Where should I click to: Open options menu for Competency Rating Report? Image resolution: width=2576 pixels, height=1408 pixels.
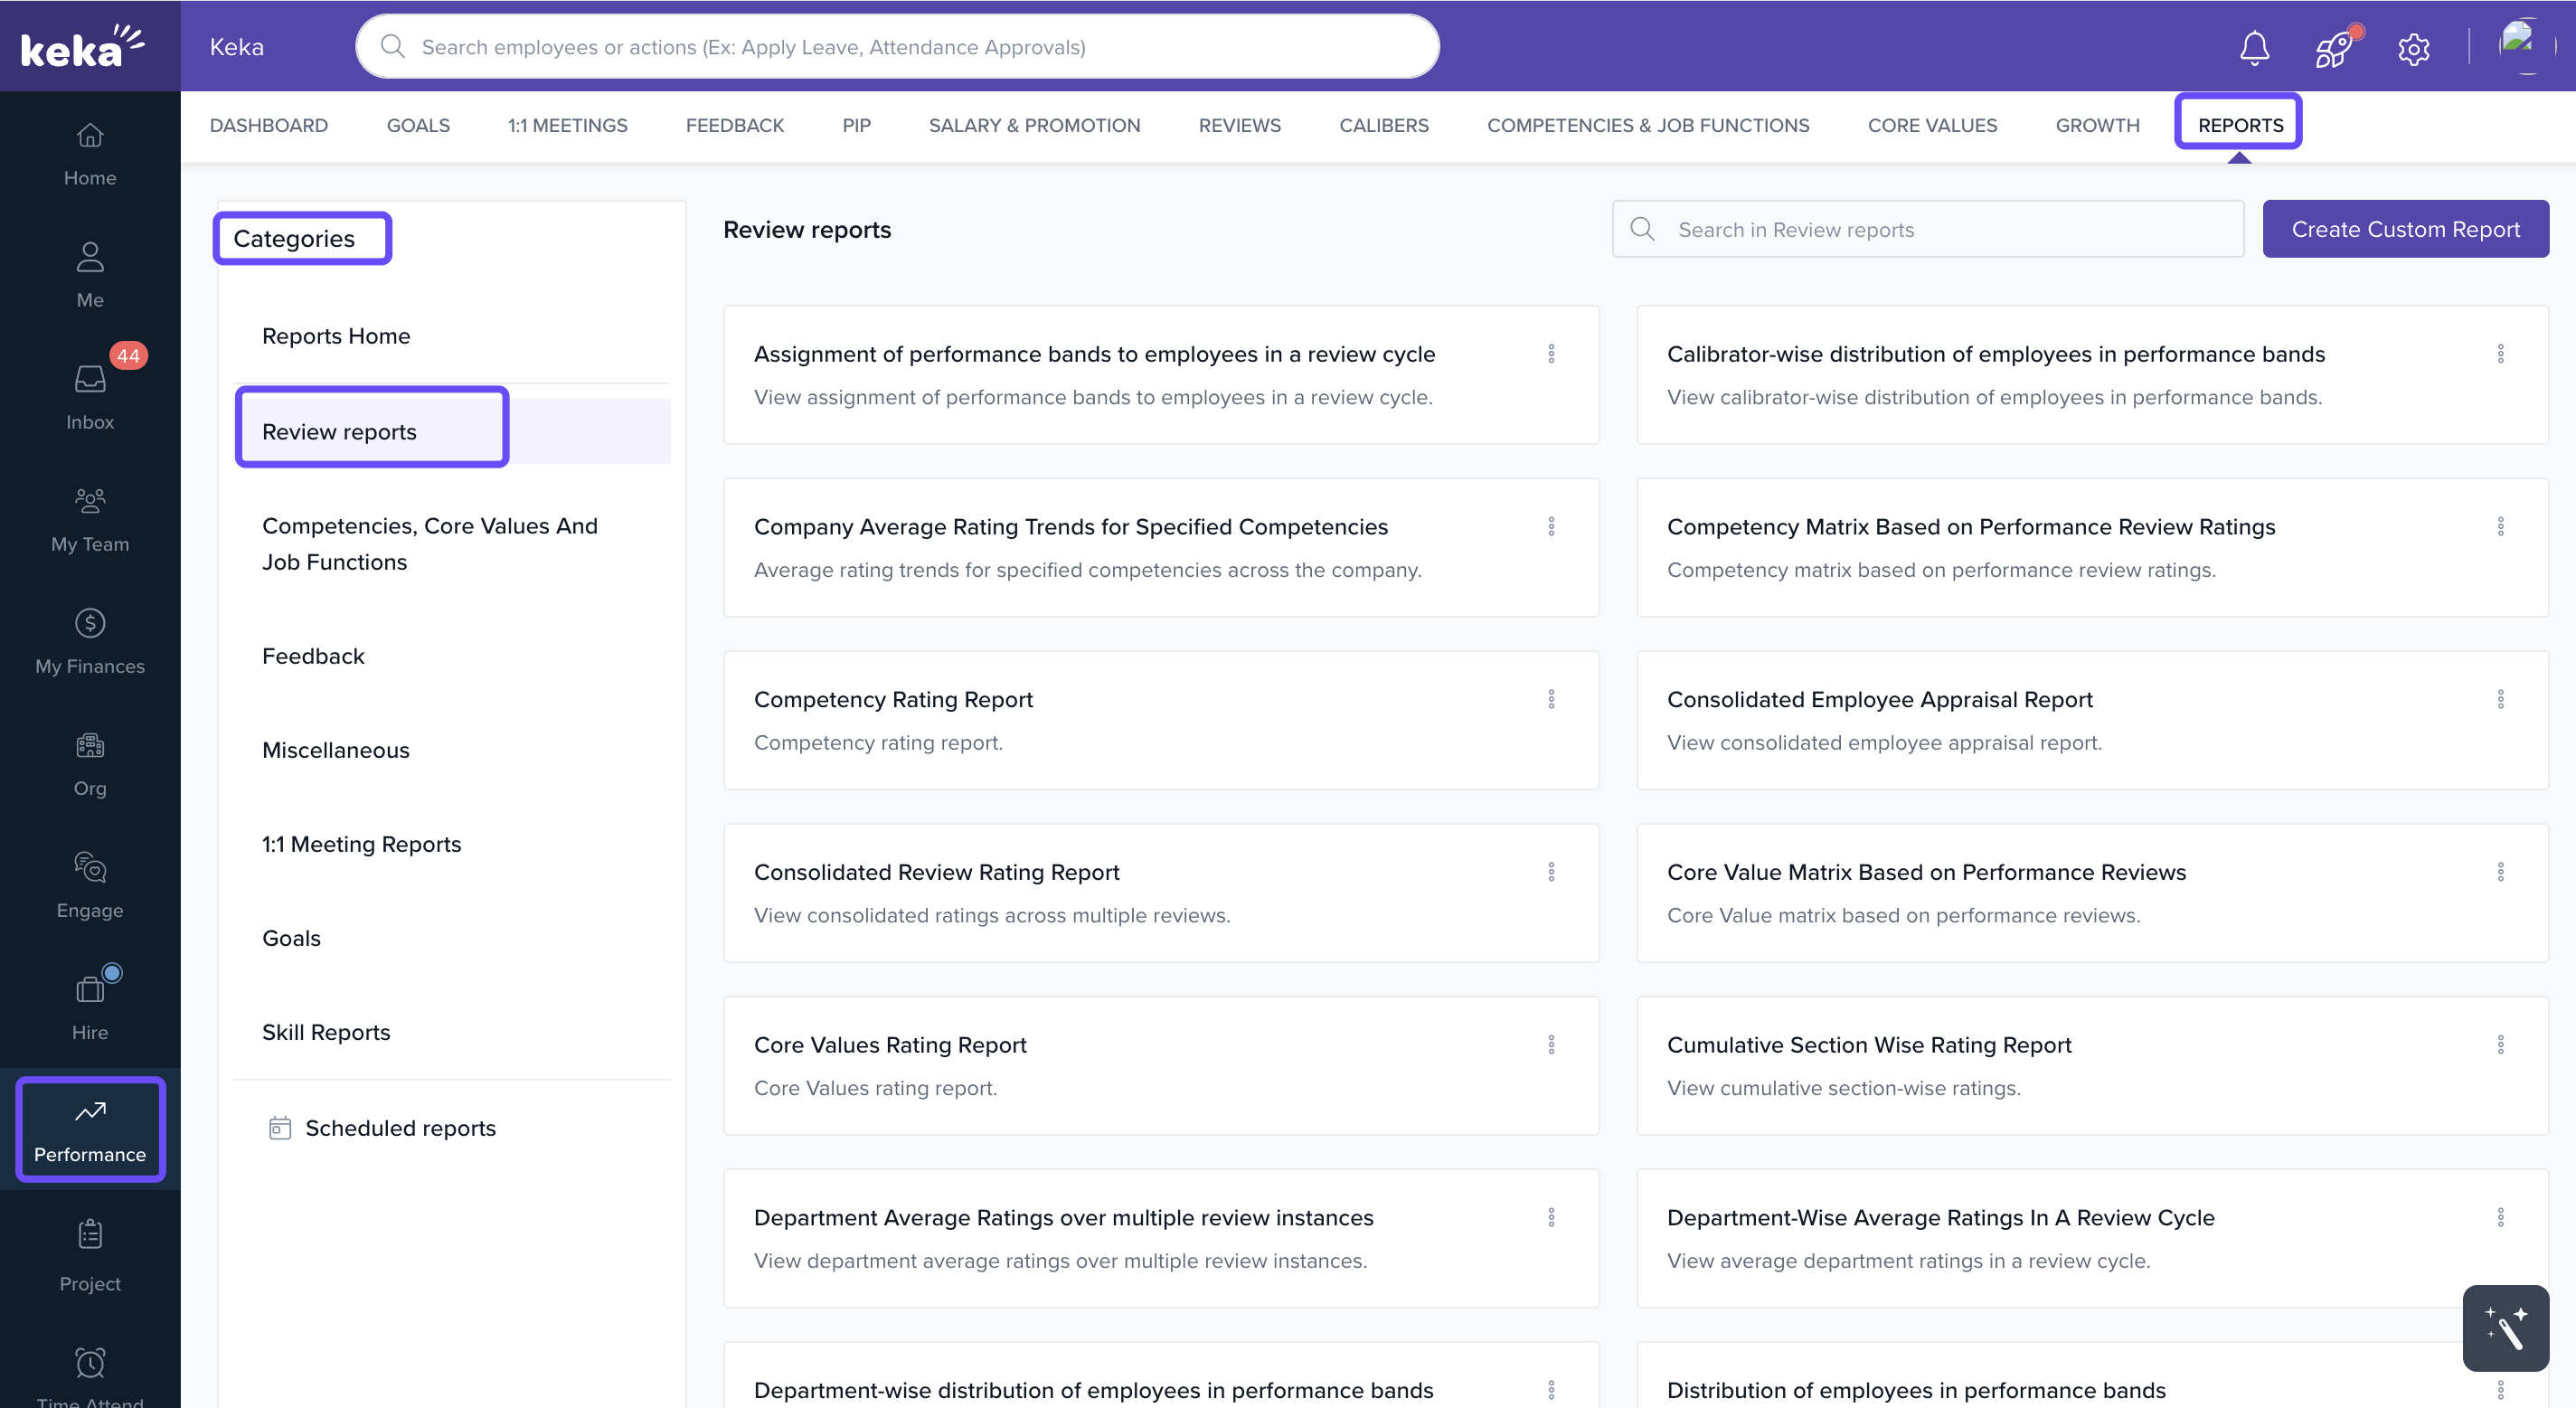tap(1551, 699)
